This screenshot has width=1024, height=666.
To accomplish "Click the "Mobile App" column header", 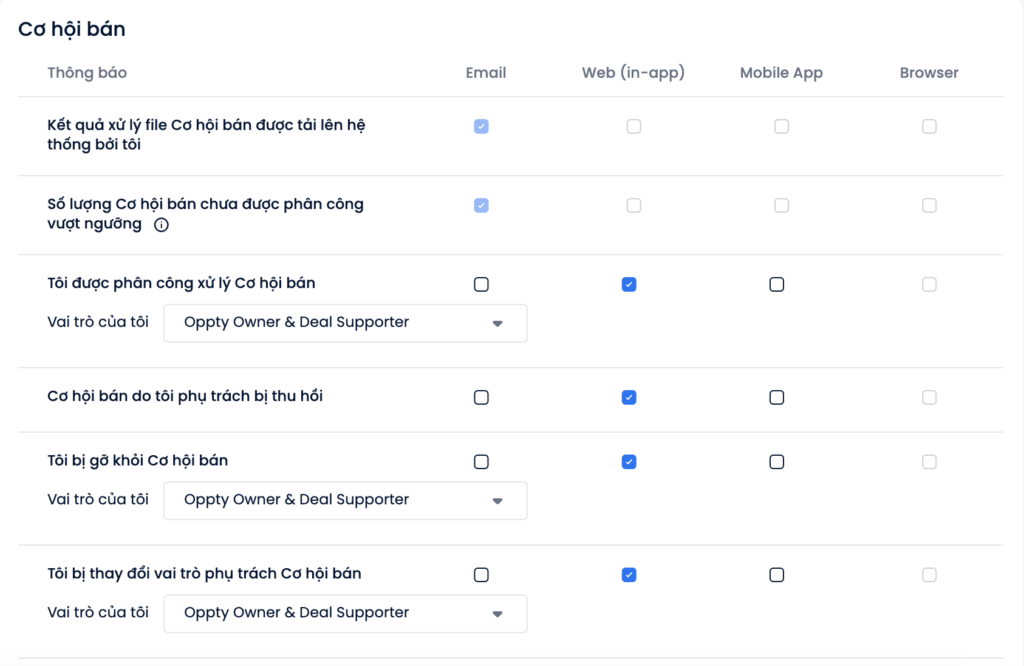I will 781,73.
